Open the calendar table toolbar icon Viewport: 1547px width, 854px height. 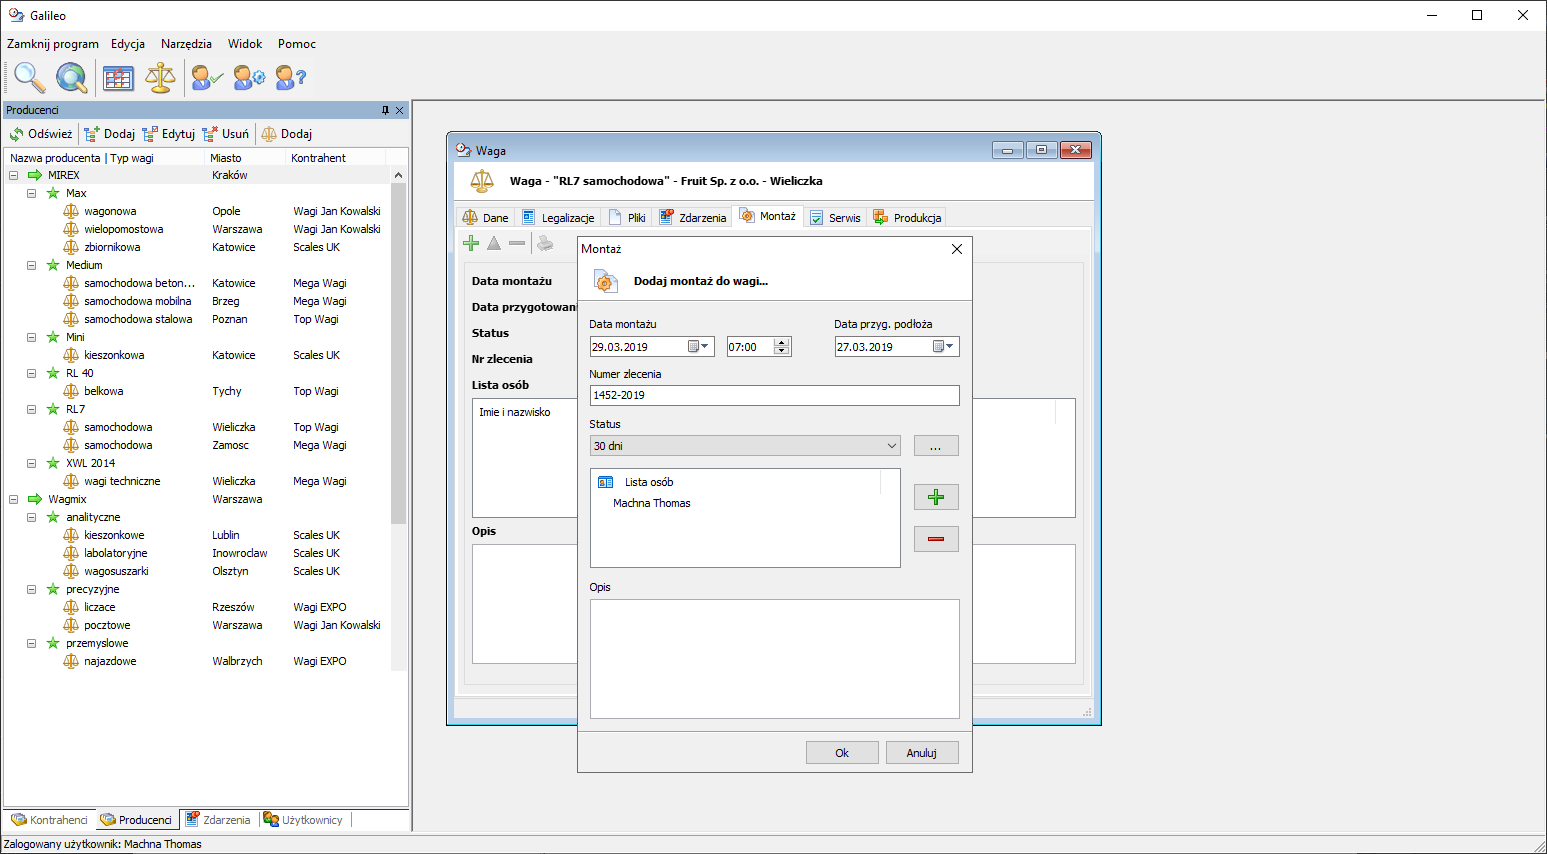[118, 77]
